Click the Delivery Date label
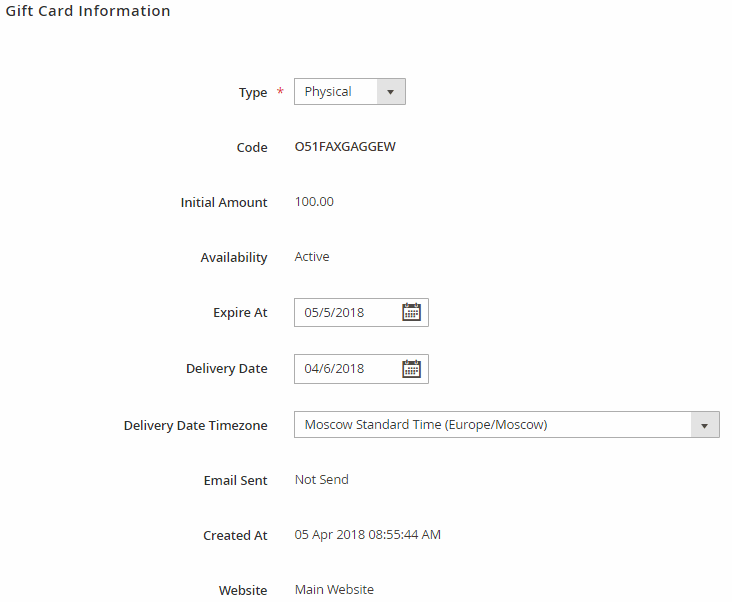Image resolution: width=732 pixels, height=602 pixels. [x=226, y=369]
